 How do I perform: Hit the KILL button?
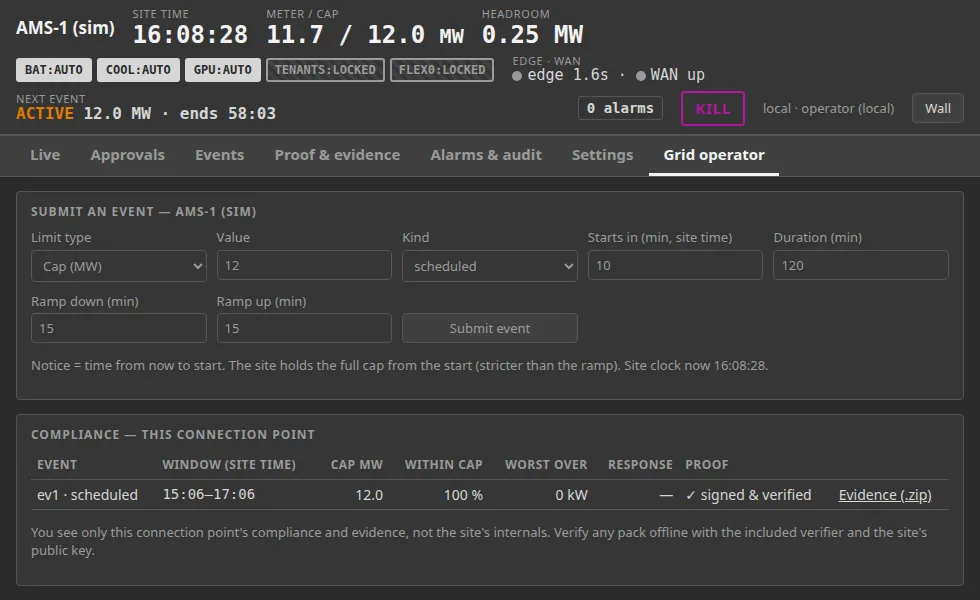(x=712, y=109)
